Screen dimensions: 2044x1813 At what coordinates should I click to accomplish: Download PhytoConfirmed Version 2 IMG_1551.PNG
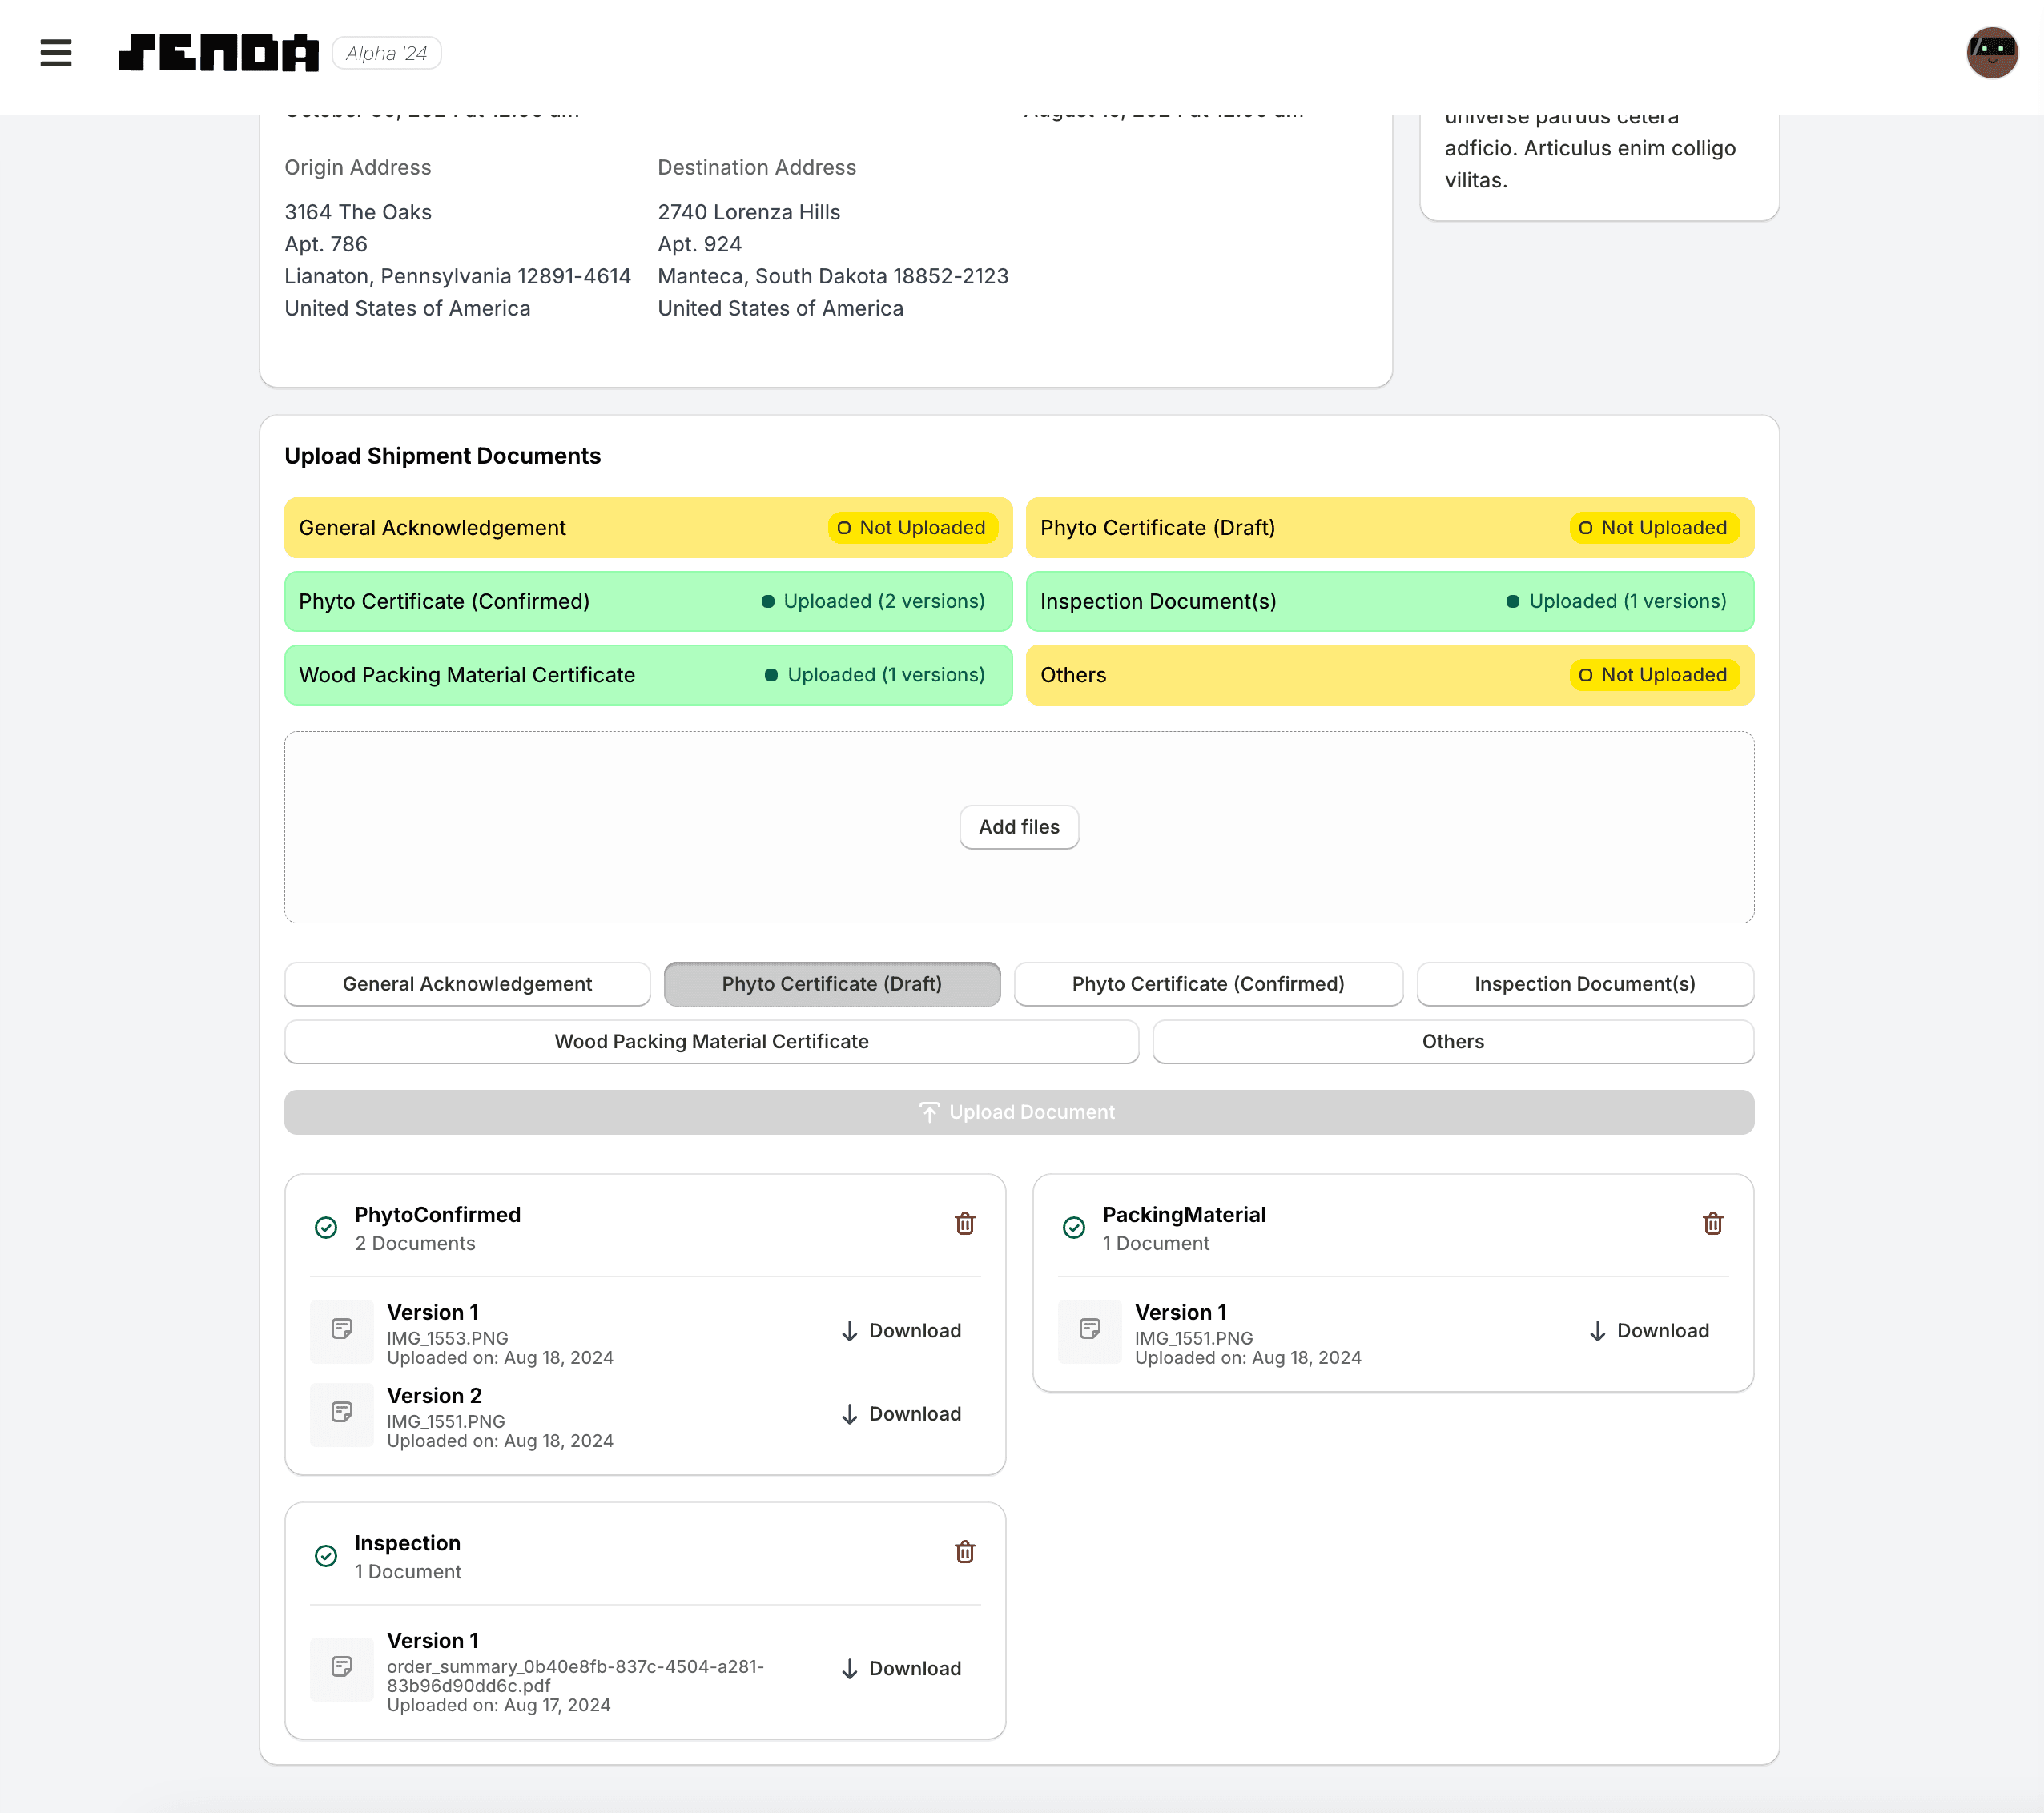pyautogui.click(x=901, y=1413)
